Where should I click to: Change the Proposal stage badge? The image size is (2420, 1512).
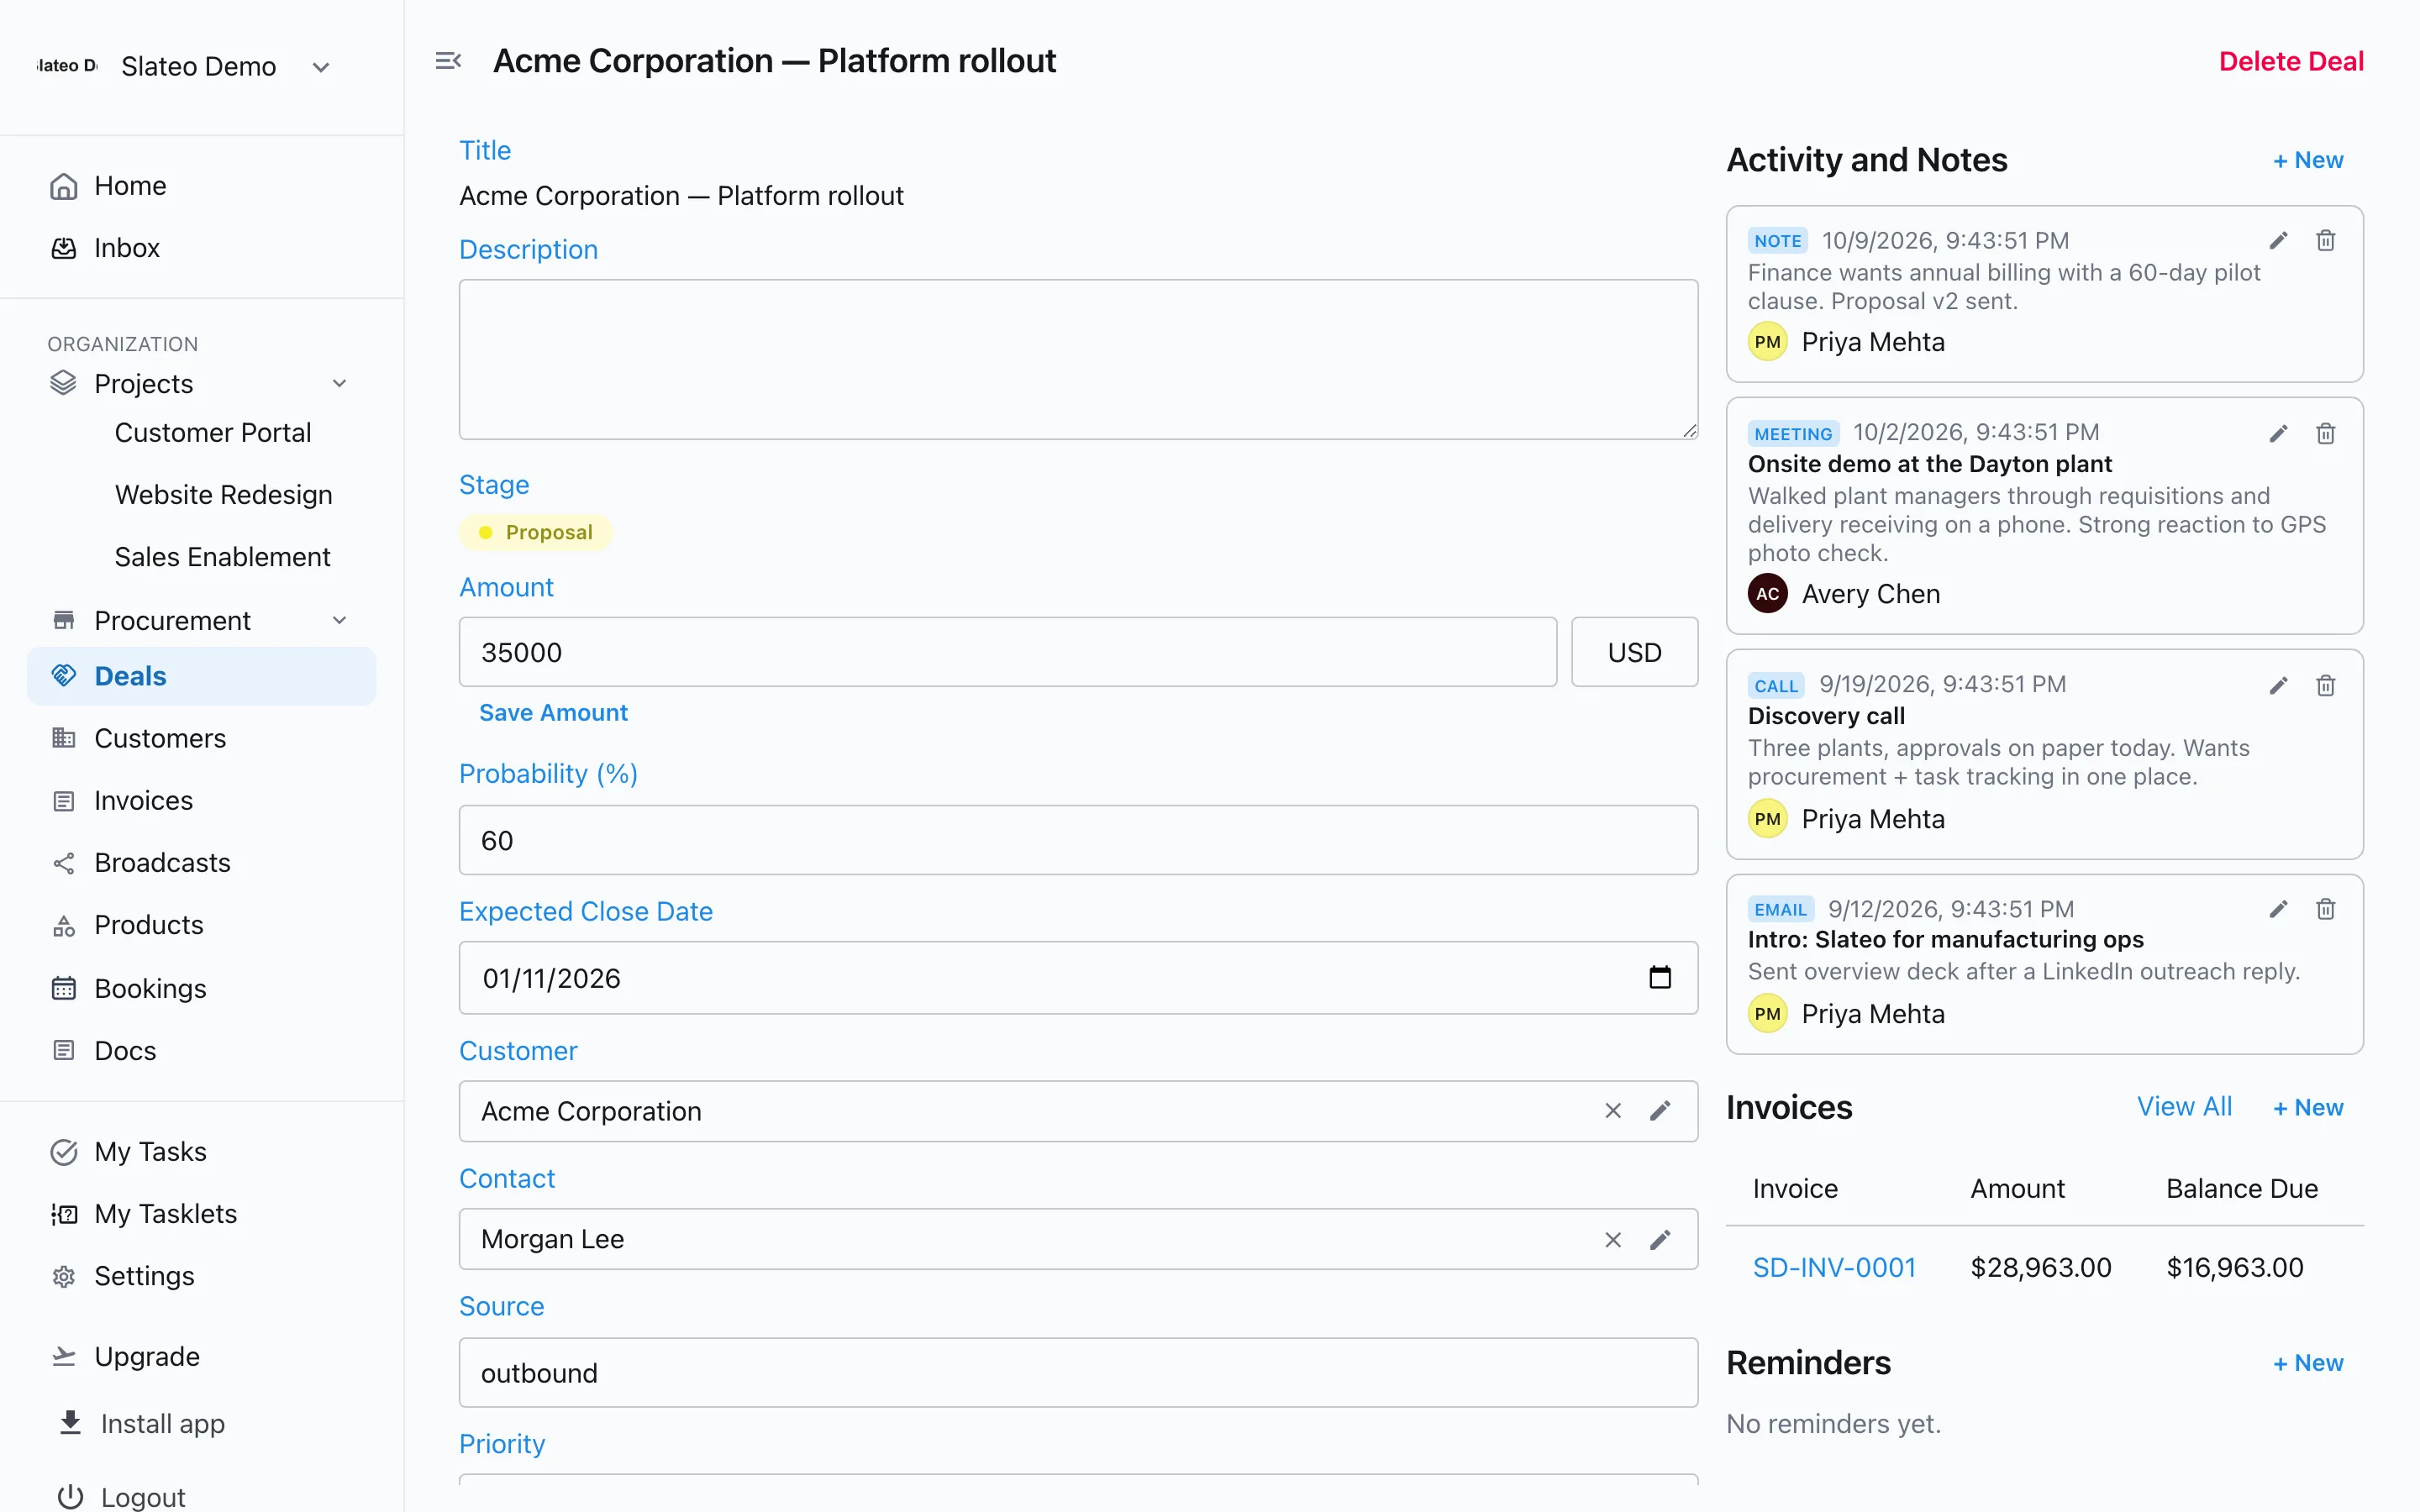[536, 532]
